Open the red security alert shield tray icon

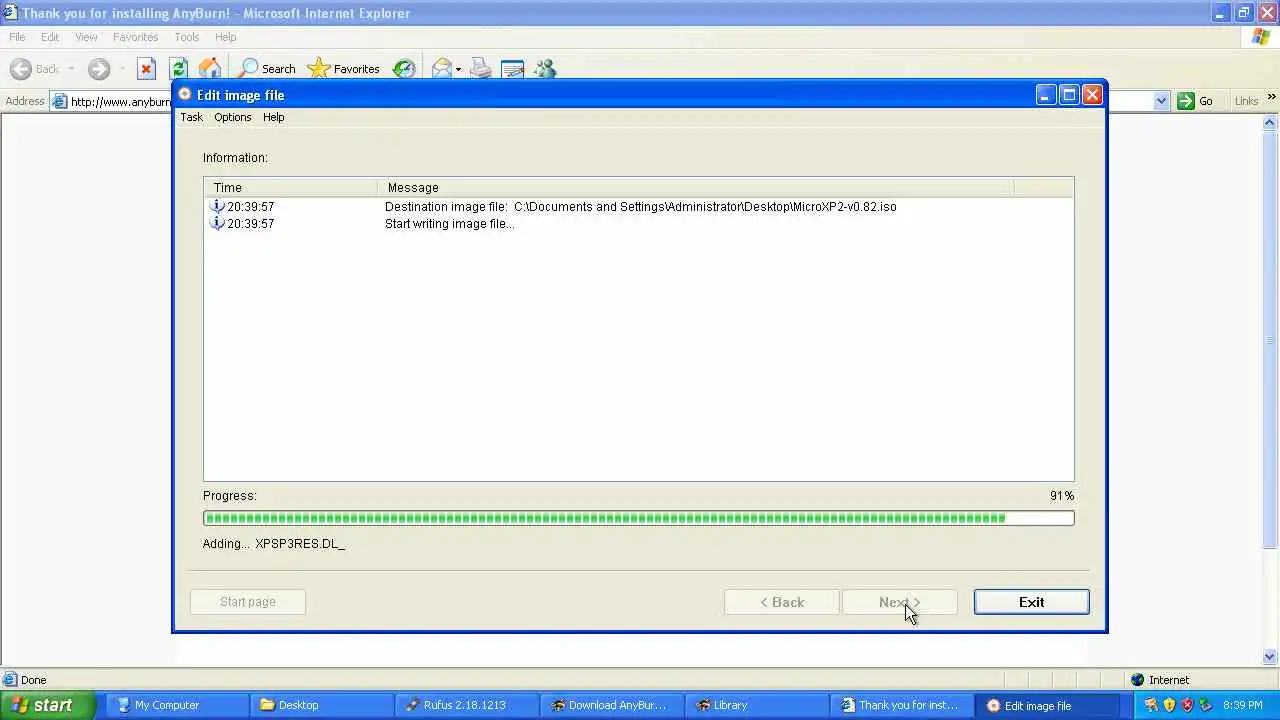click(x=1187, y=705)
